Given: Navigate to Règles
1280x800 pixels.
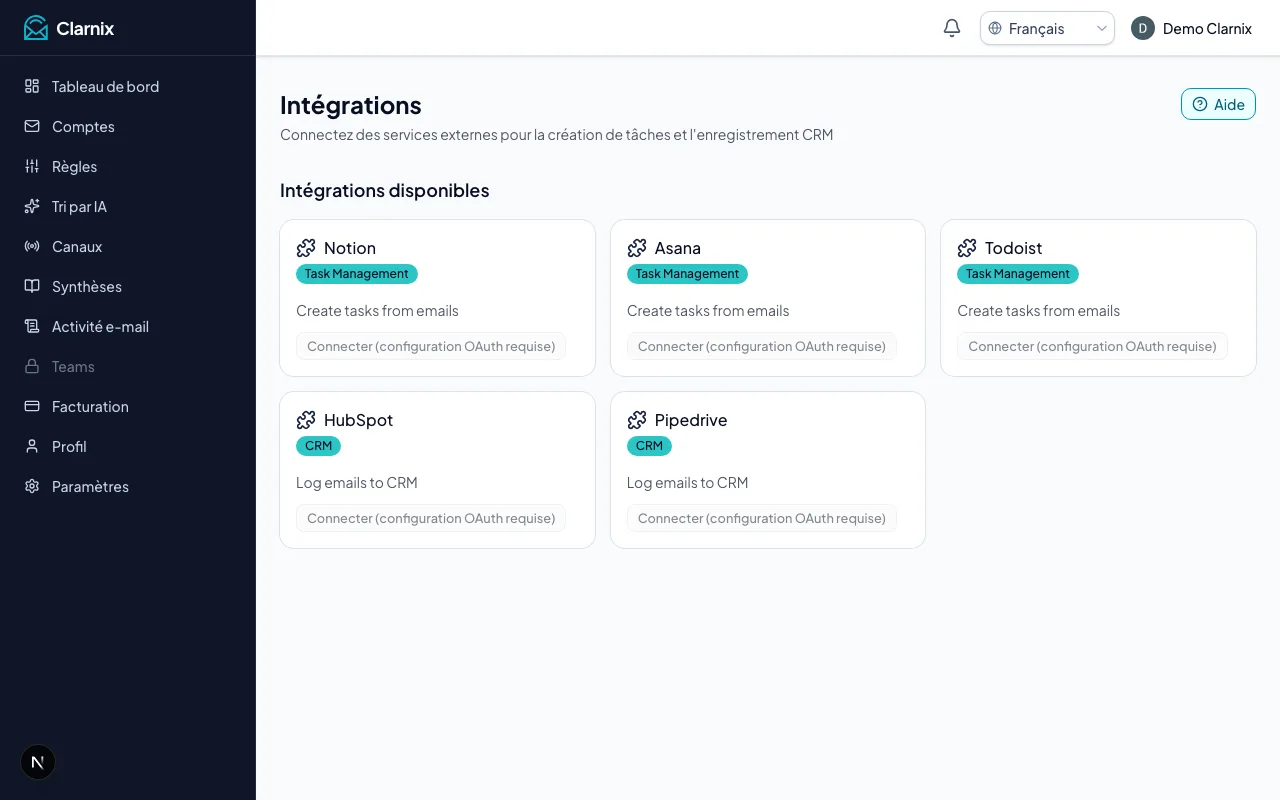Looking at the screenshot, I should point(128,166).
